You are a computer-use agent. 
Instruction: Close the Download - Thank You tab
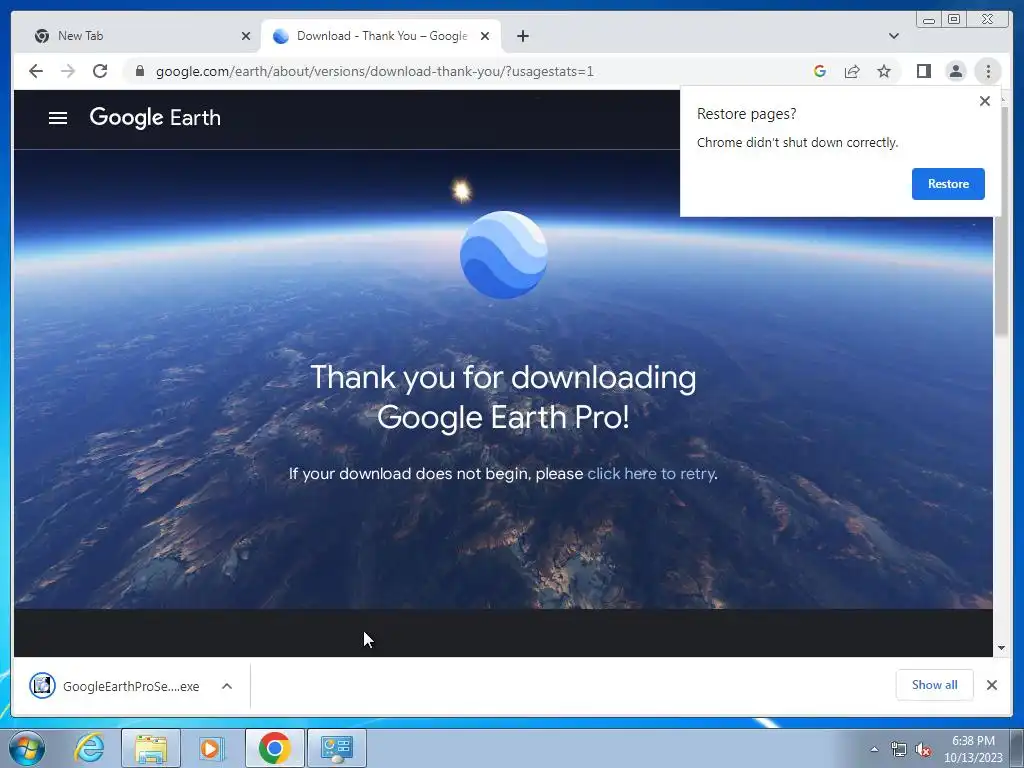pos(485,36)
